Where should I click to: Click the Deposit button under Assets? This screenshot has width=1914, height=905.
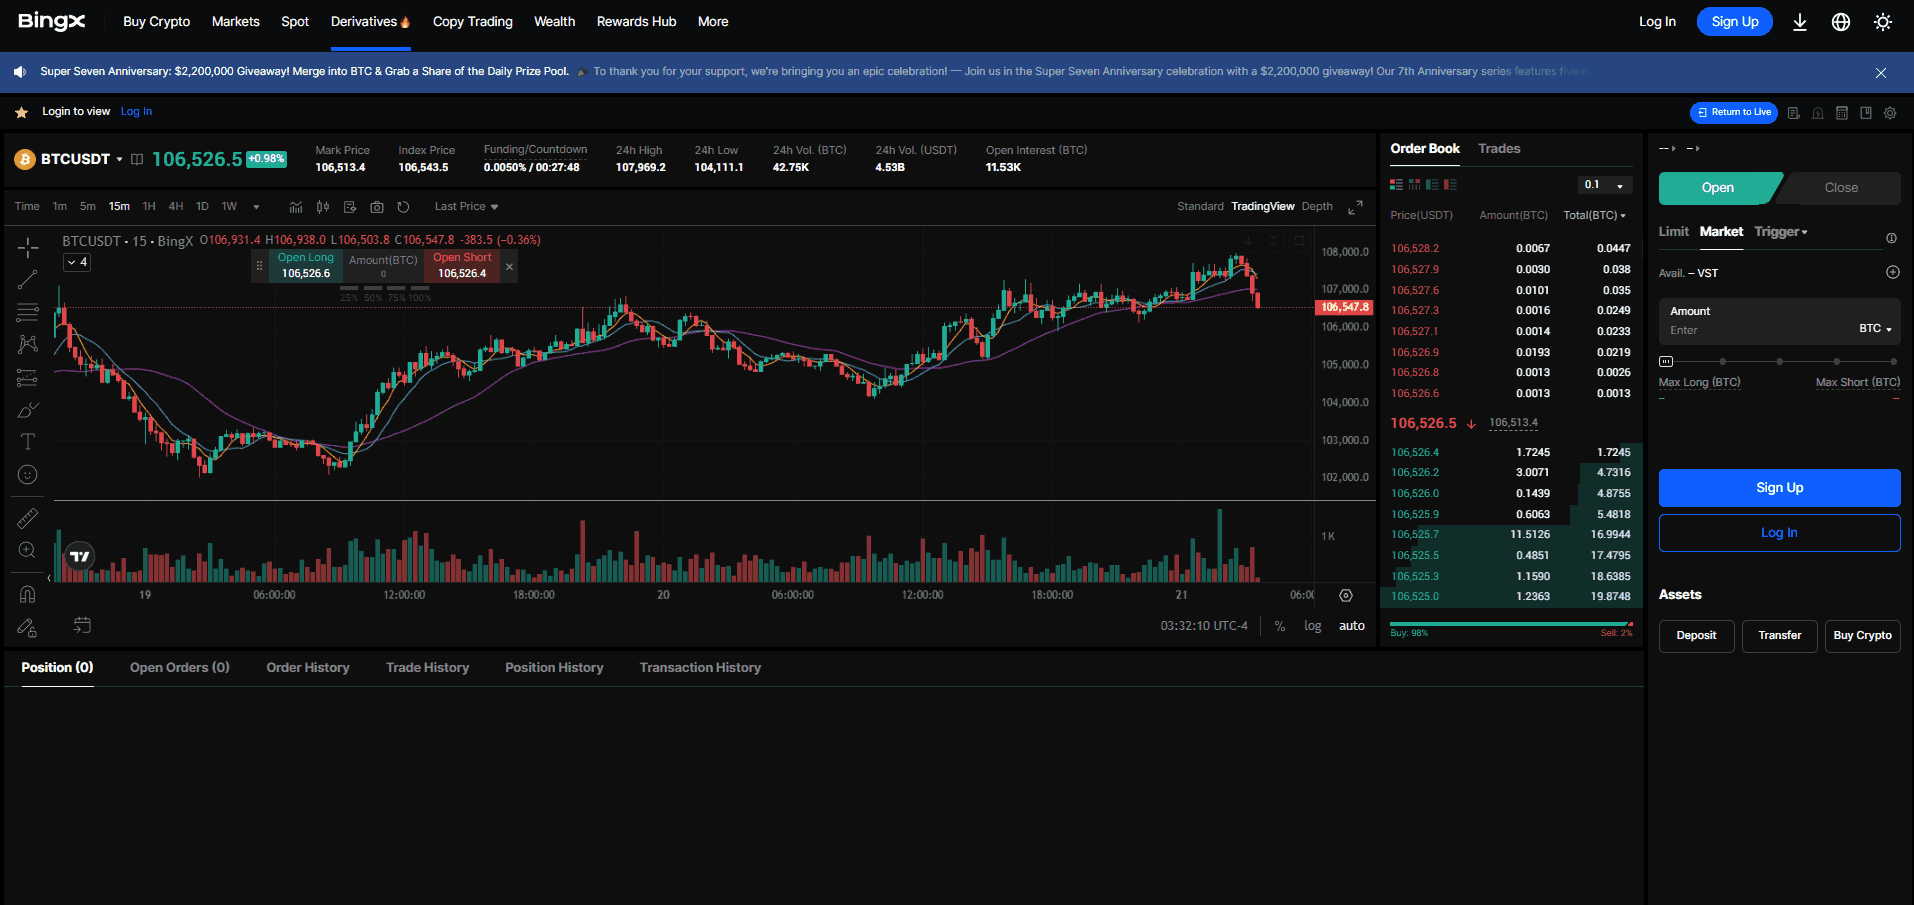point(1696,635)
